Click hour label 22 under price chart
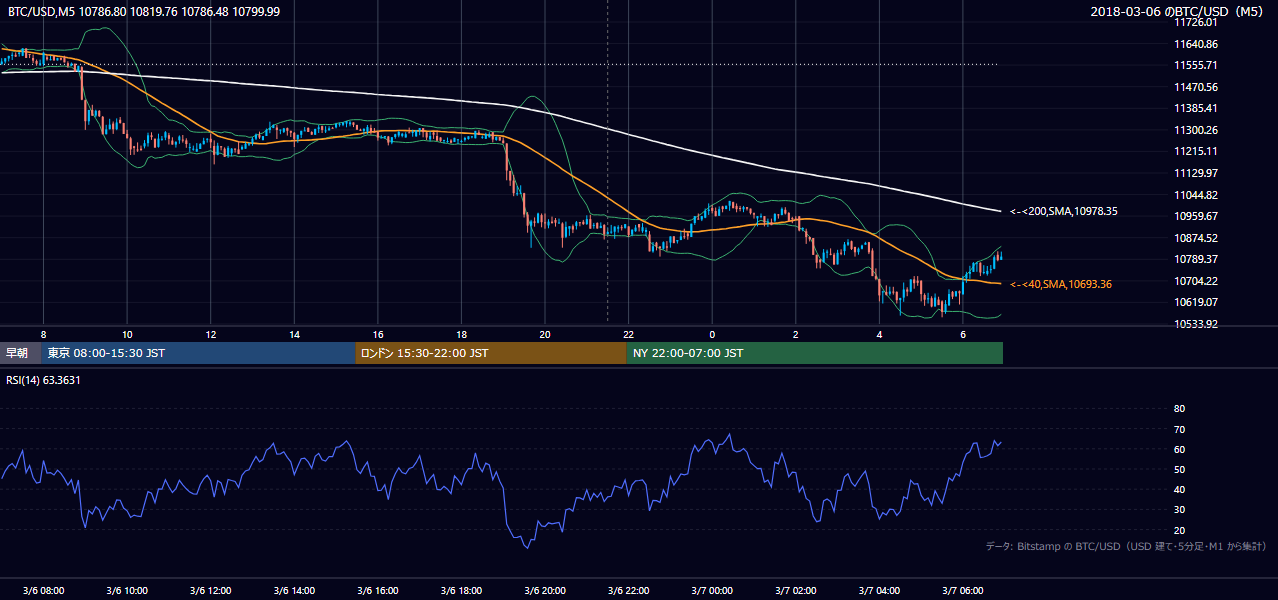 coord(629,334)
